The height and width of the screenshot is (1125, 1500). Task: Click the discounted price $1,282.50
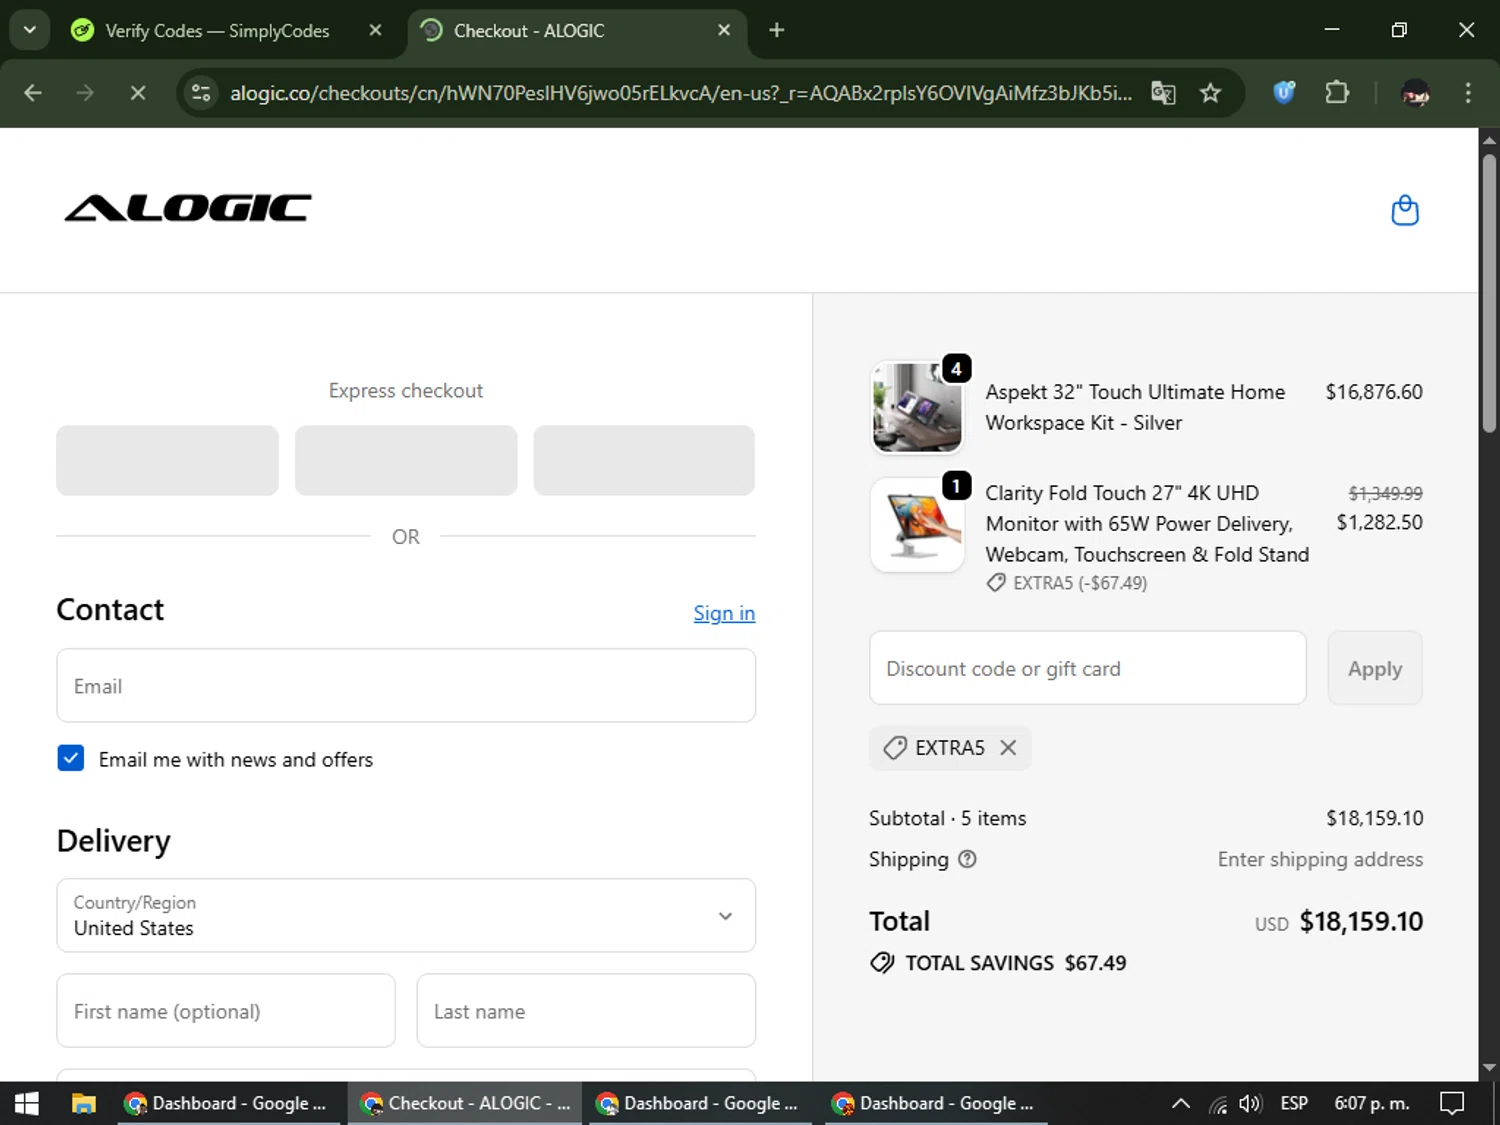(1379, 522)
